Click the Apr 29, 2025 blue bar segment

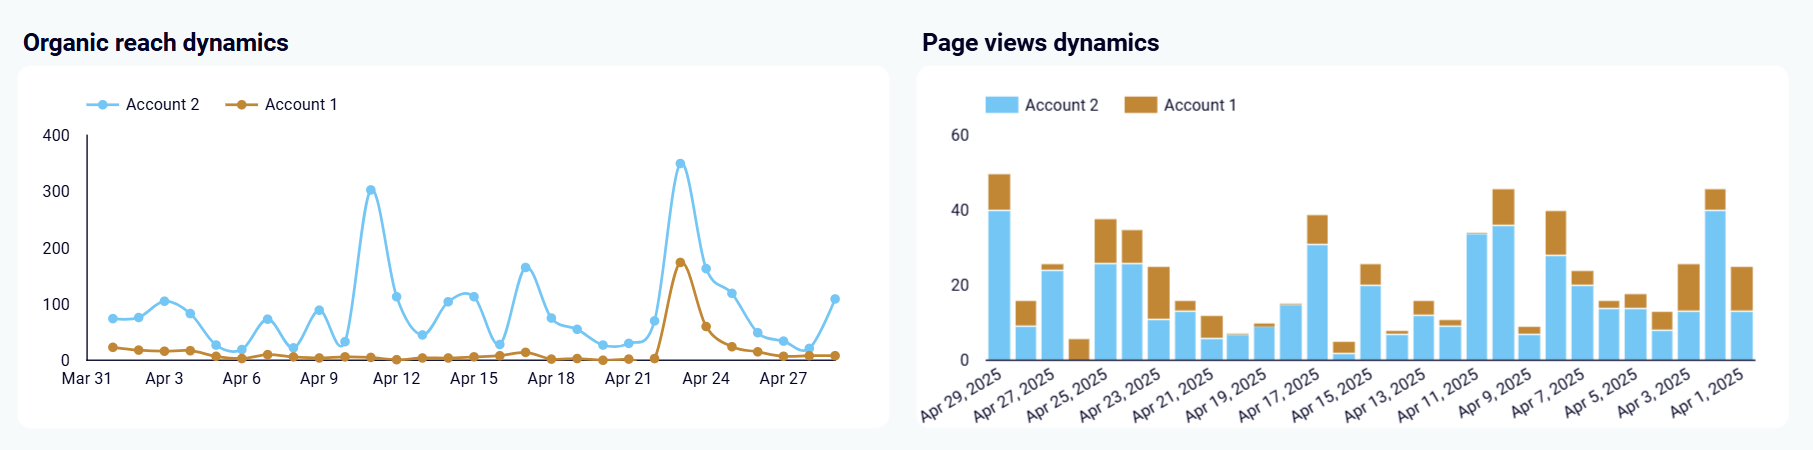(x=999, y=285)
